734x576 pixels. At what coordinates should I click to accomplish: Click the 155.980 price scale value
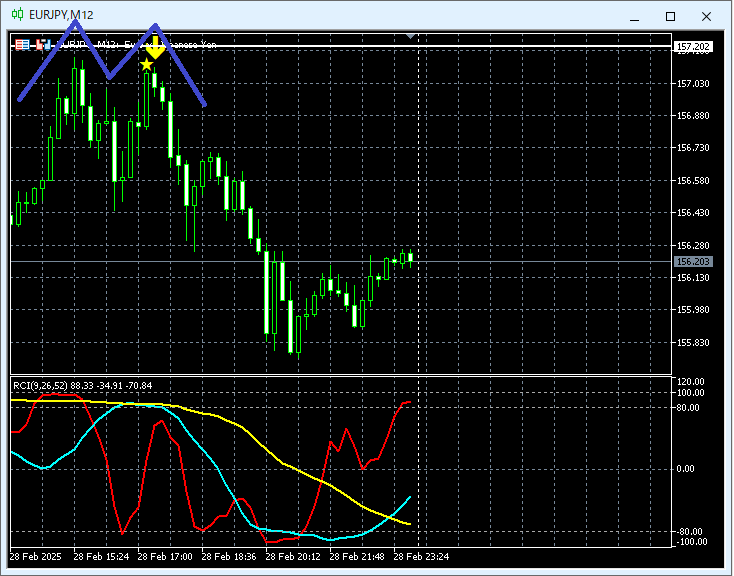point(693,310)
